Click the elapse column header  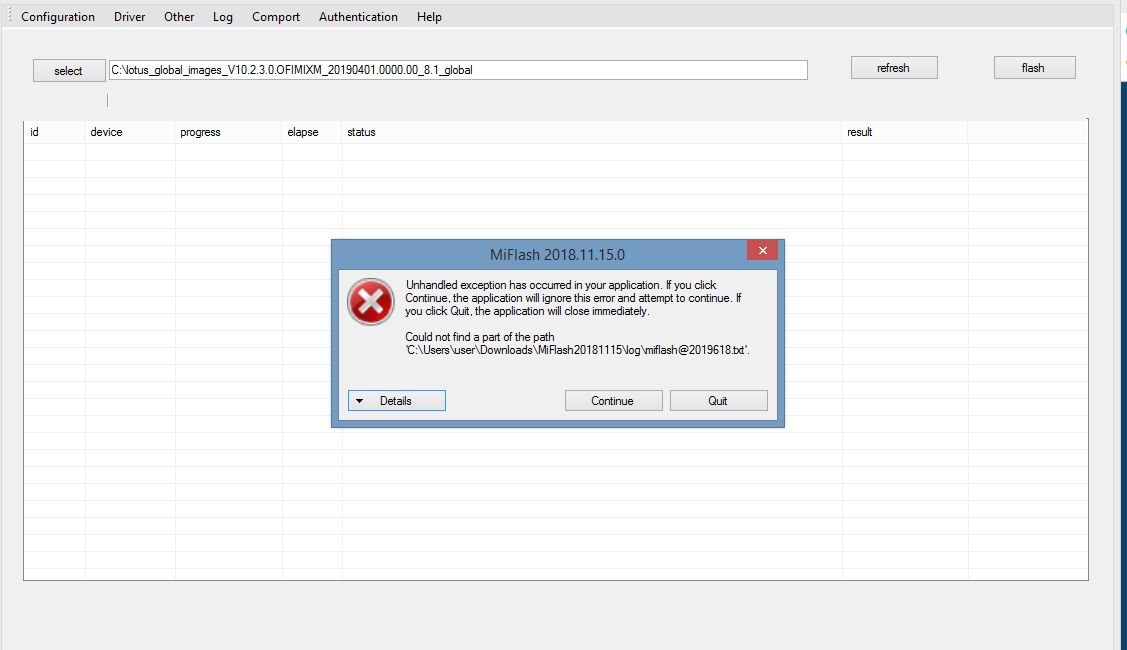pos(312,132)
